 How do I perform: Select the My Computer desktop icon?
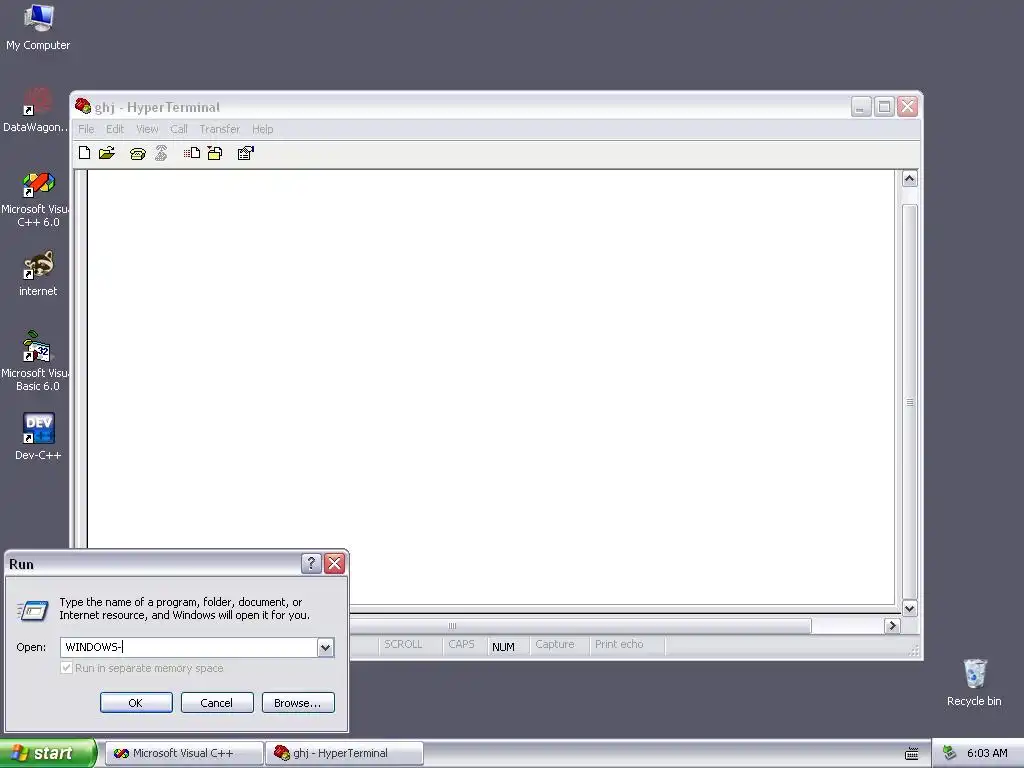tap(39, 27)
